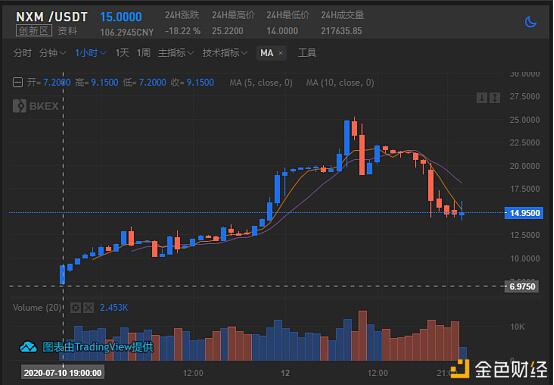Click the close value 收 9.1500 in legend

point(193,83)
